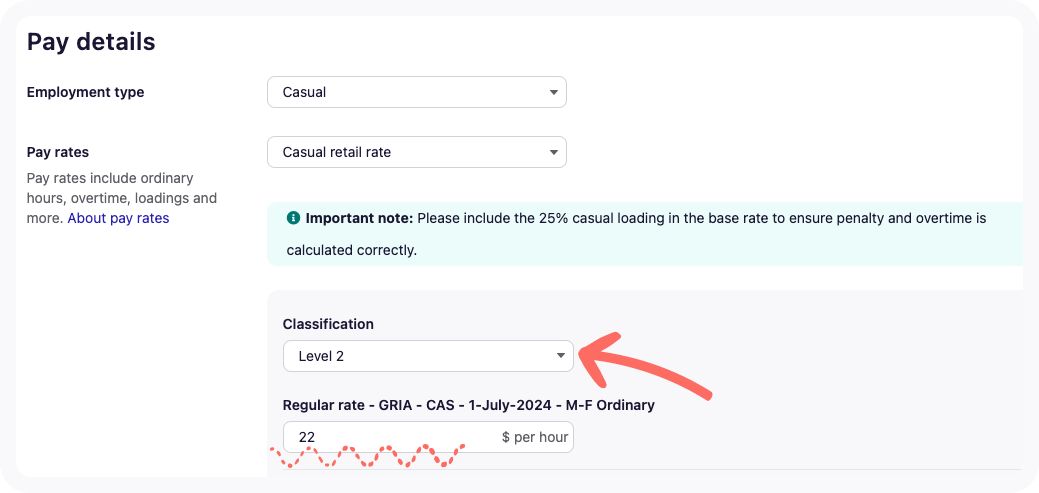Image resolution: width=1039 pixels, height=493 pixels.
Task: Click the Classification label
Action: [x=328, y=324]
